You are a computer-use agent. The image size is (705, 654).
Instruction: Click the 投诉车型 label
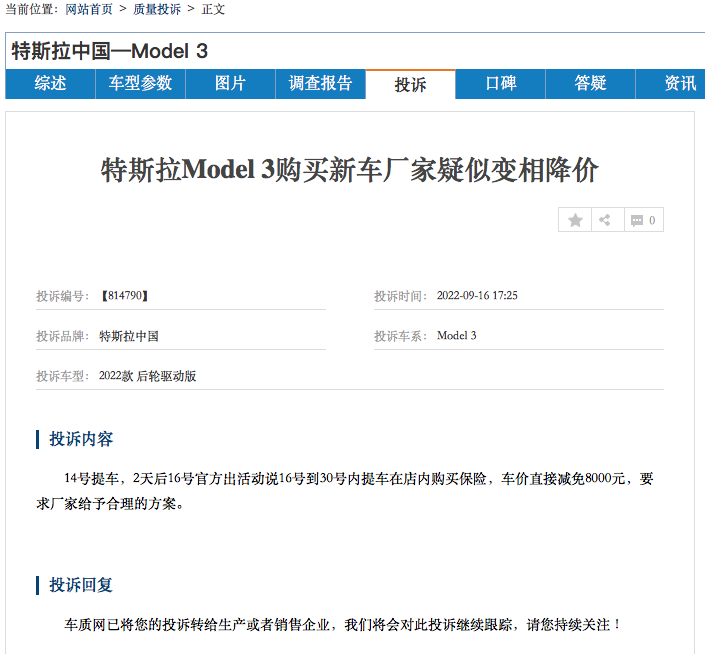pos(62,376)
